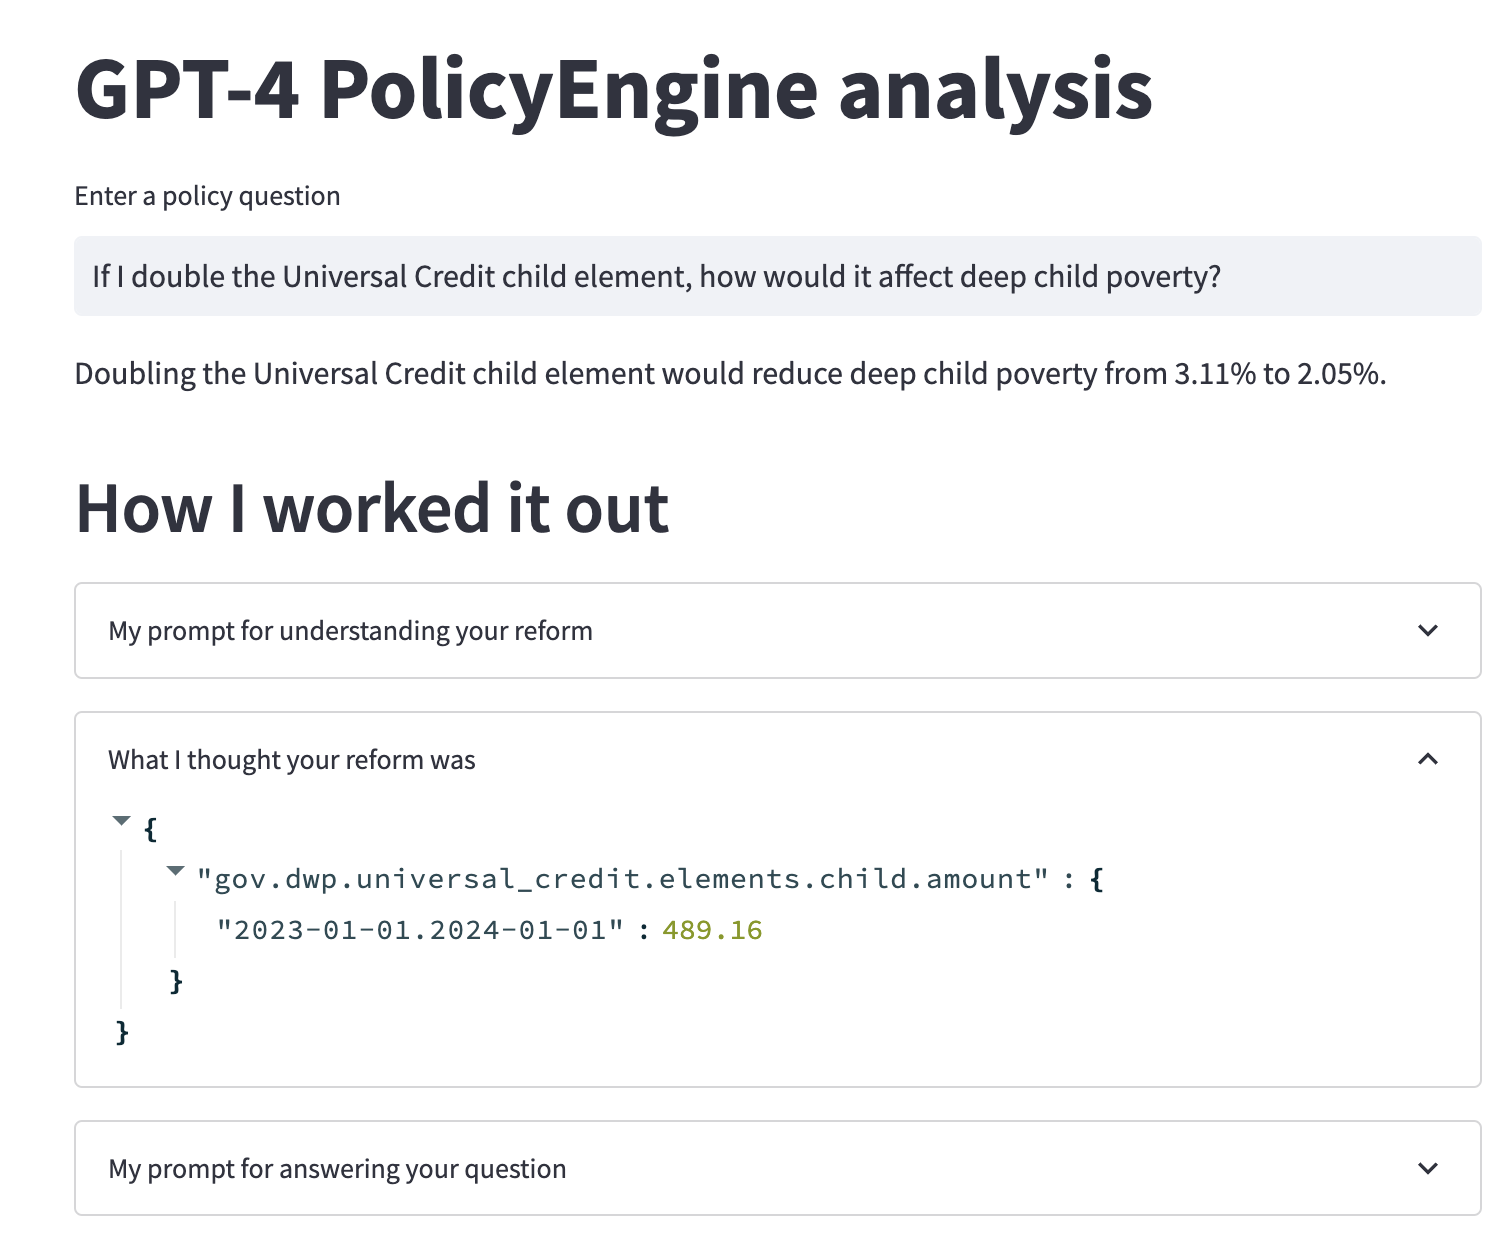Select the gov.dwp.universal_credit.elements.child.amount key
The height and width of the screenshot is (1258, 1512).
tap(622, 879)
